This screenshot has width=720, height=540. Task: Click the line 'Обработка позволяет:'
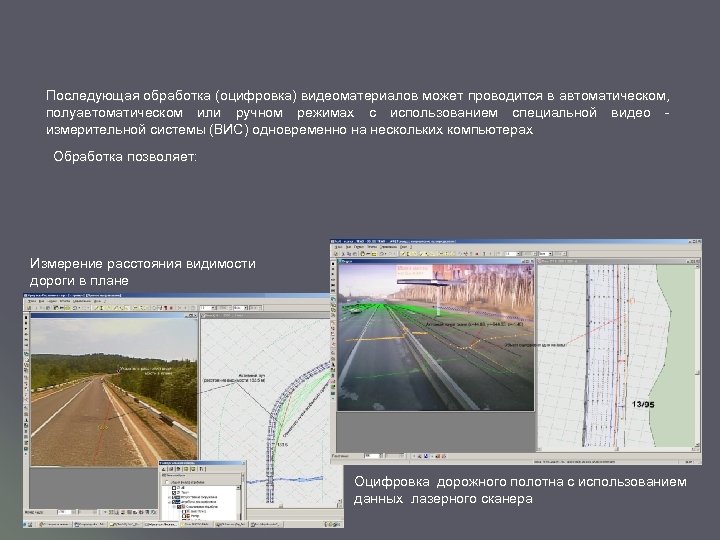[x=125, y=157]
